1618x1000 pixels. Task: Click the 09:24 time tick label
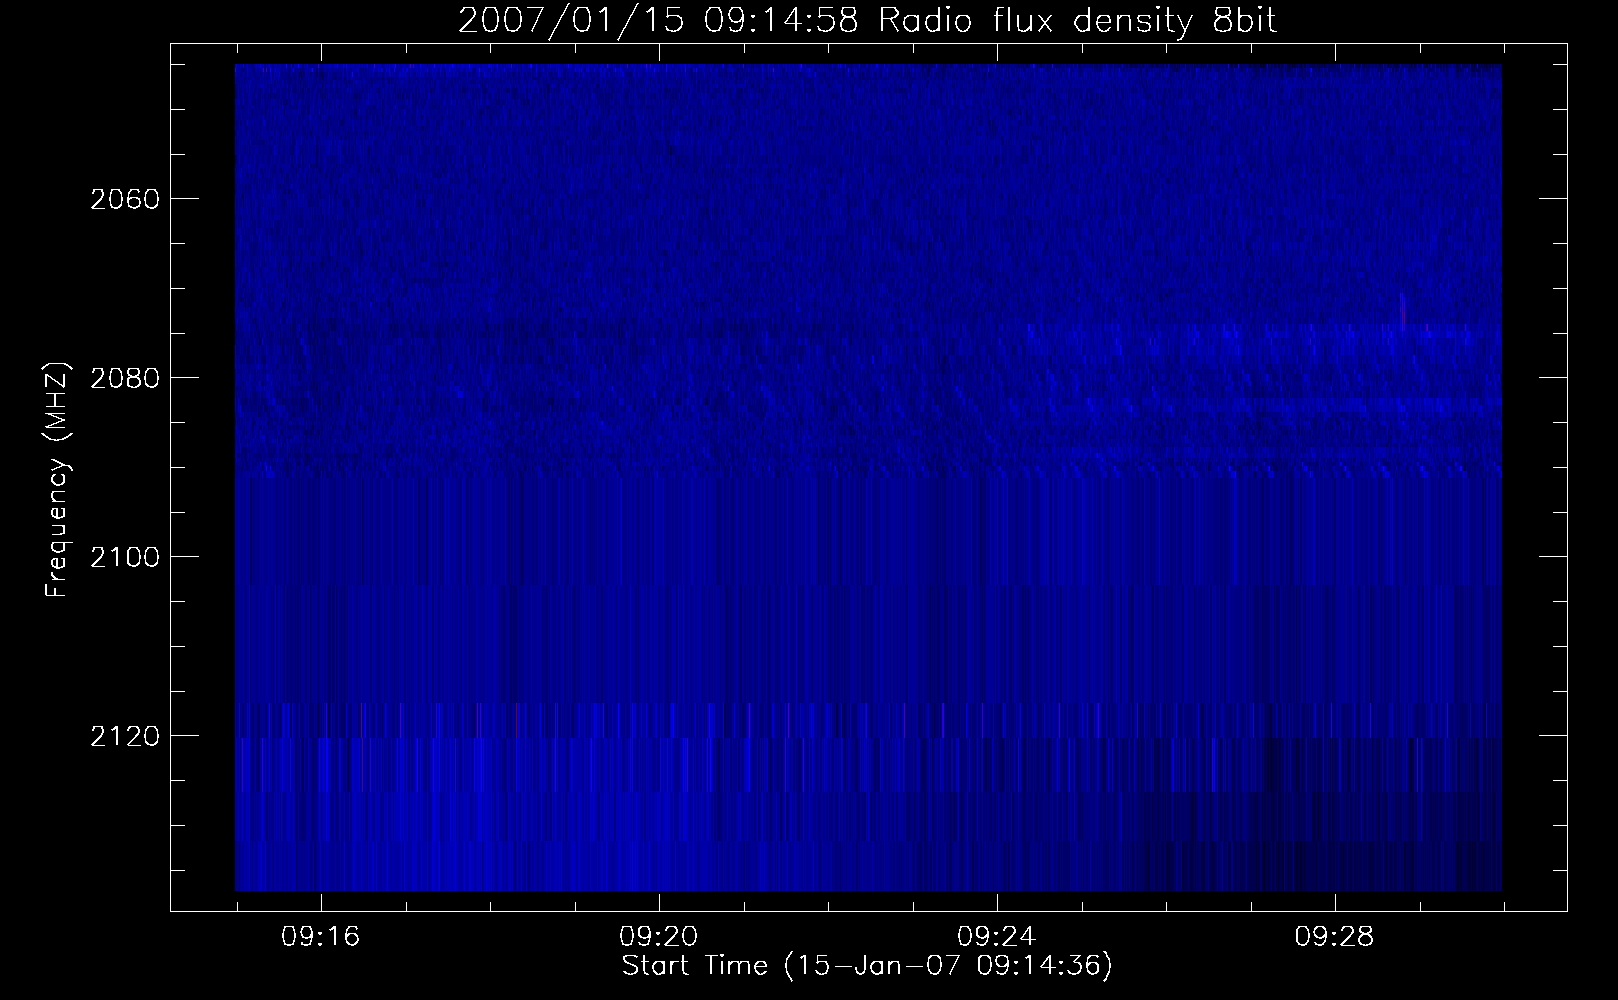997,937
